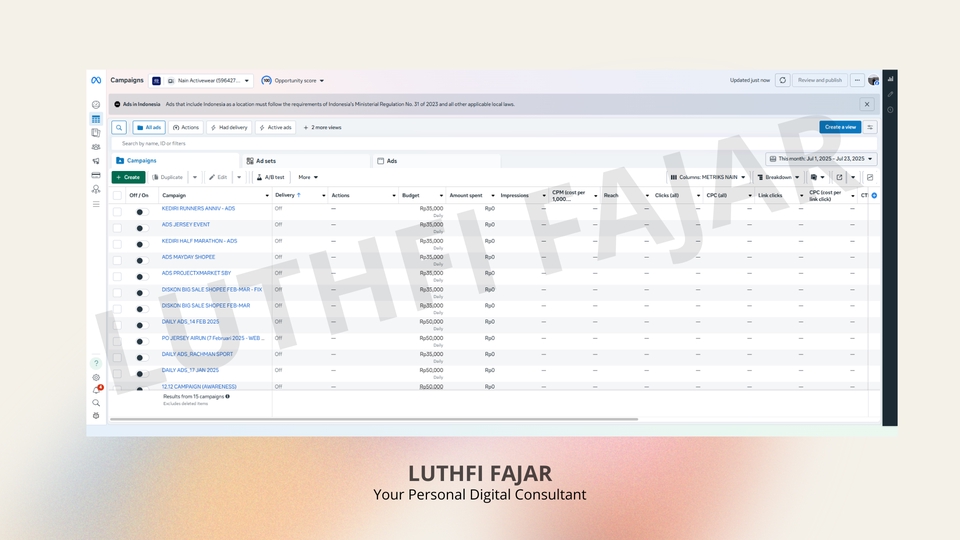960x540 pixels.
Task: Click the clock history icon in dark right panel
Action: pyautogui.click(x=890, y=110)
